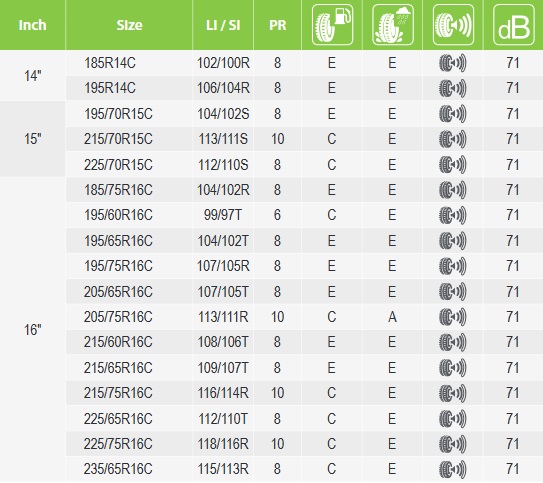Click the 118/116R load index cell
Screen dimensions: 543x483
pyautogui.click(x=223, y=444)
